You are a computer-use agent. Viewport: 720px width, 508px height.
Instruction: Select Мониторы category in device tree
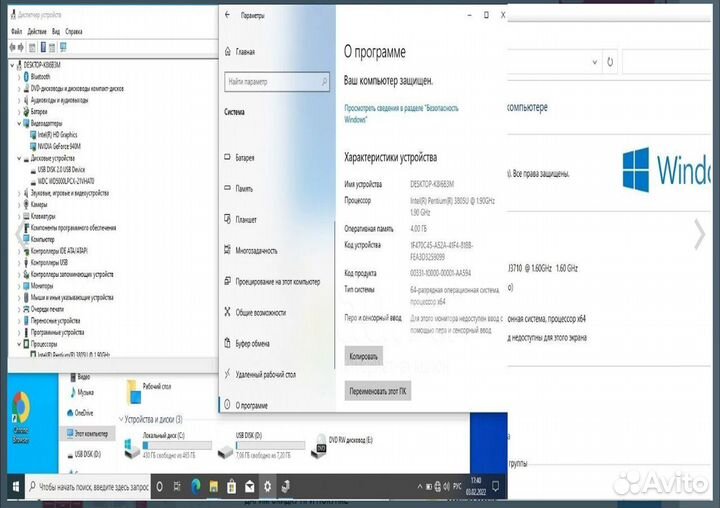point(42,286)
